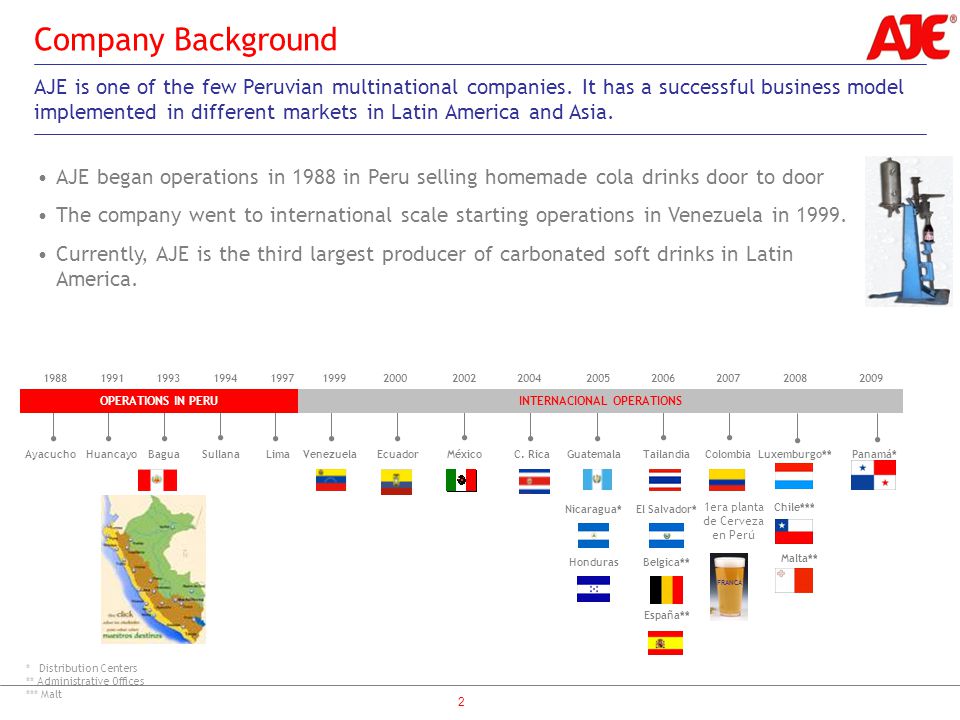Click the 1993 Bagua timeline marker
The image size is (960, 720).
pyautogui.click(x=164, y=438)
